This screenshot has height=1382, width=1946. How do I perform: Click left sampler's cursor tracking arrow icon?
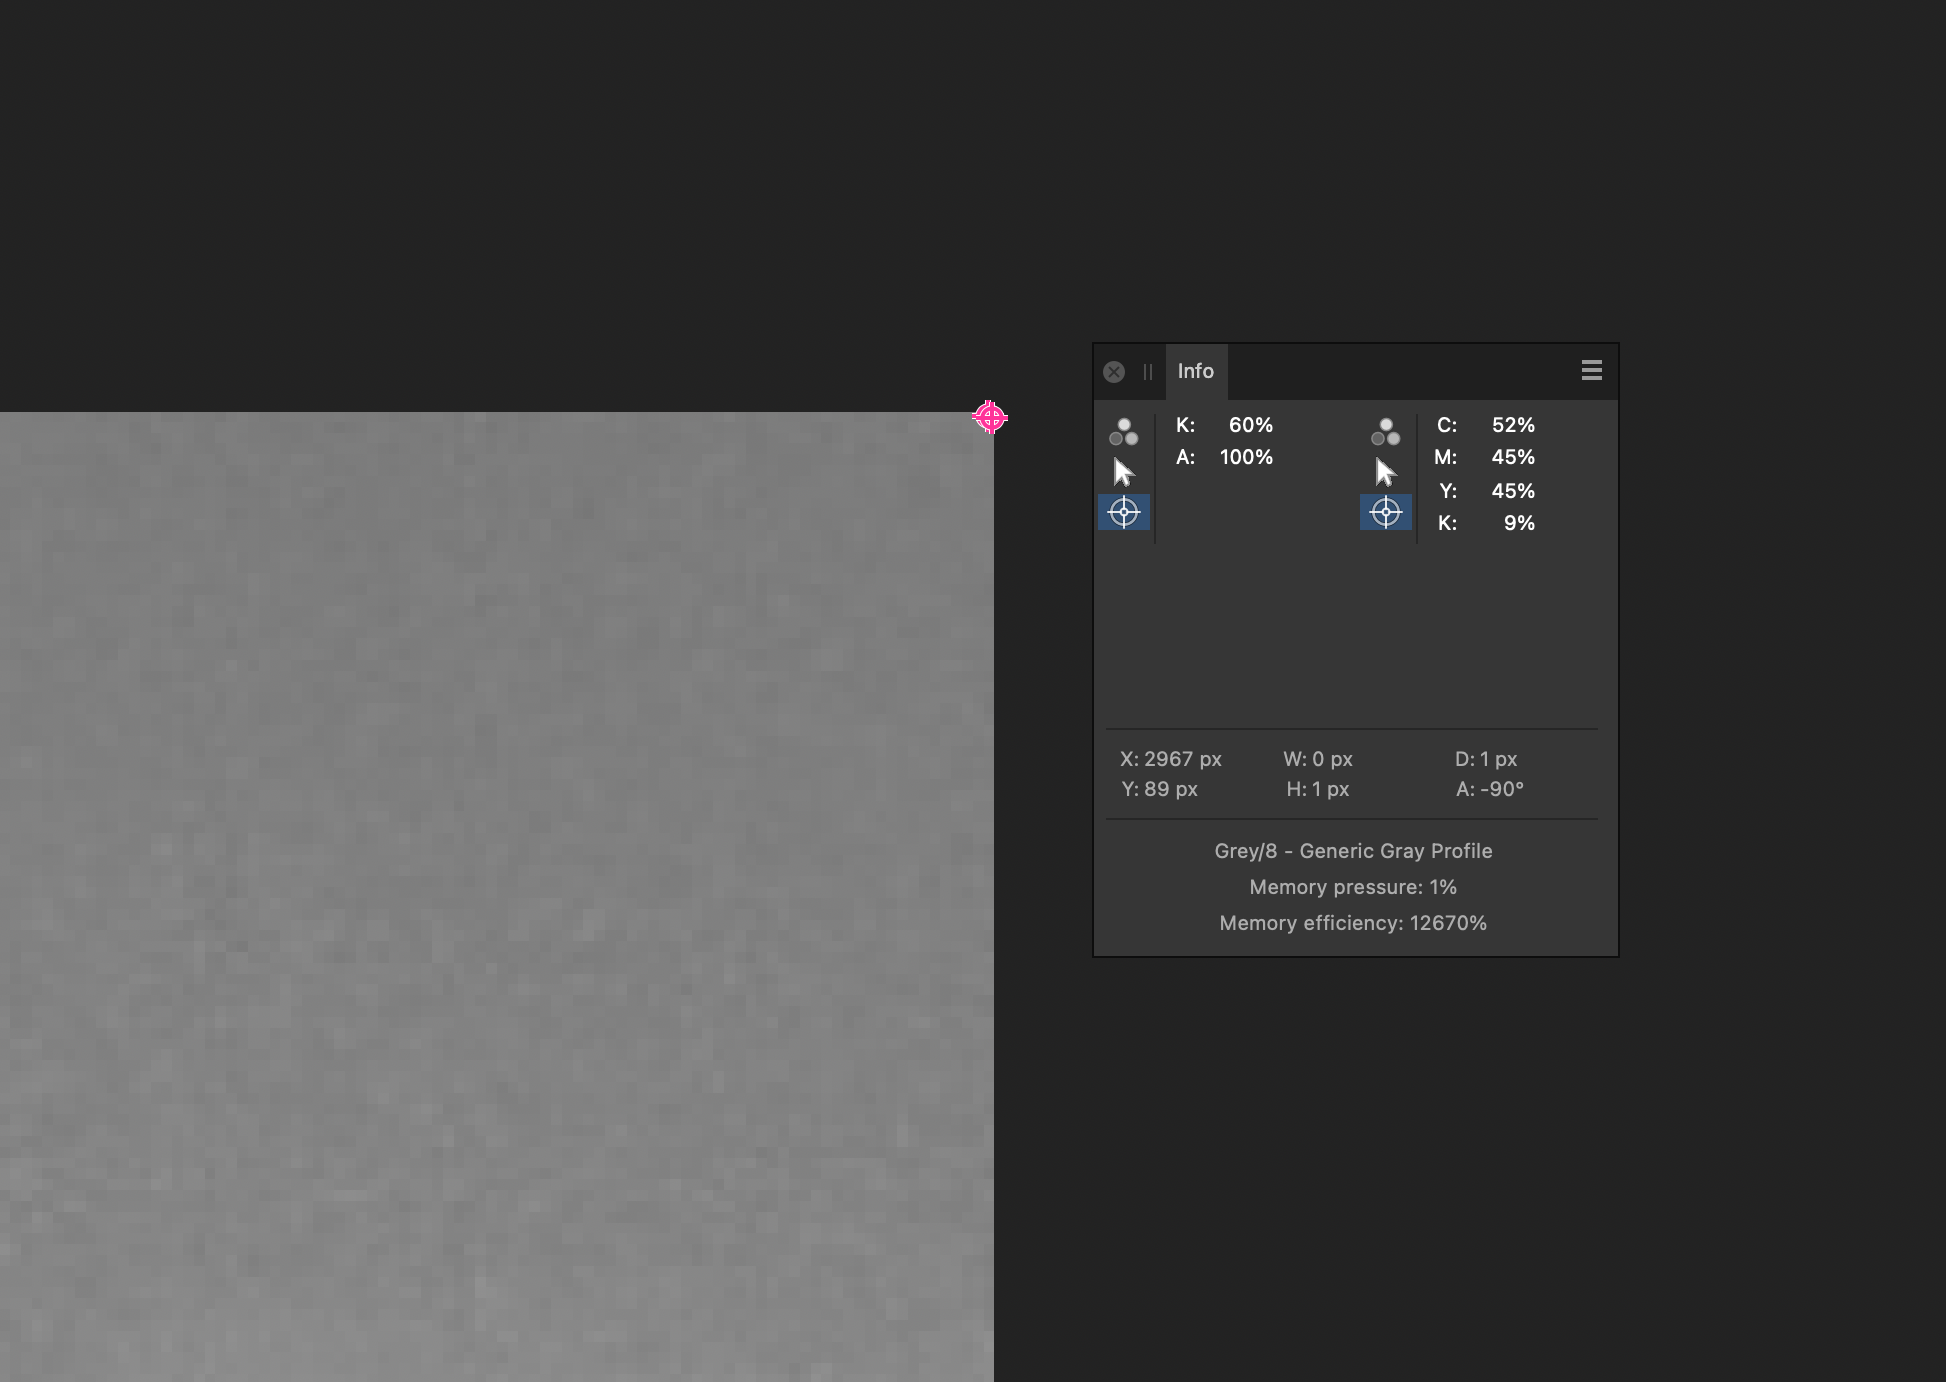tap(1123, 472)
